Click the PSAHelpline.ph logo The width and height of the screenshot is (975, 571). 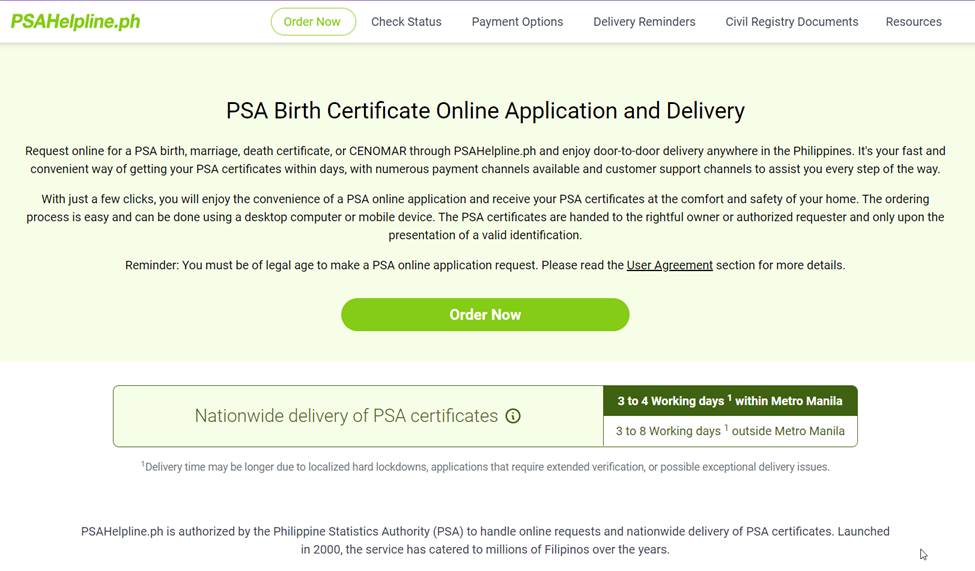click(75, 22)
